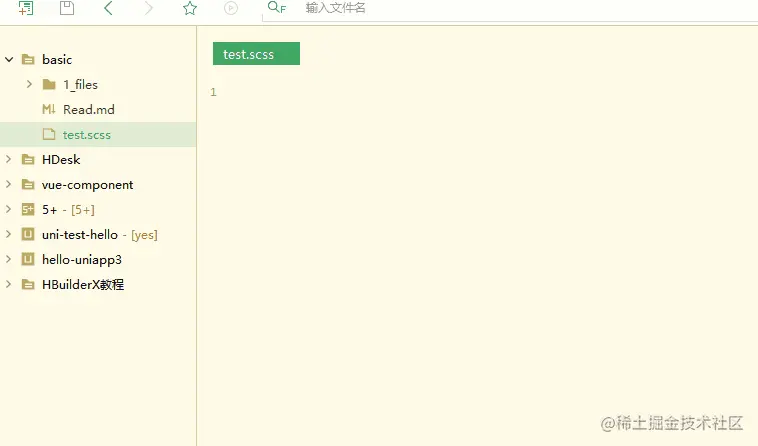Click the star bookmark icon

click(190, 8)
